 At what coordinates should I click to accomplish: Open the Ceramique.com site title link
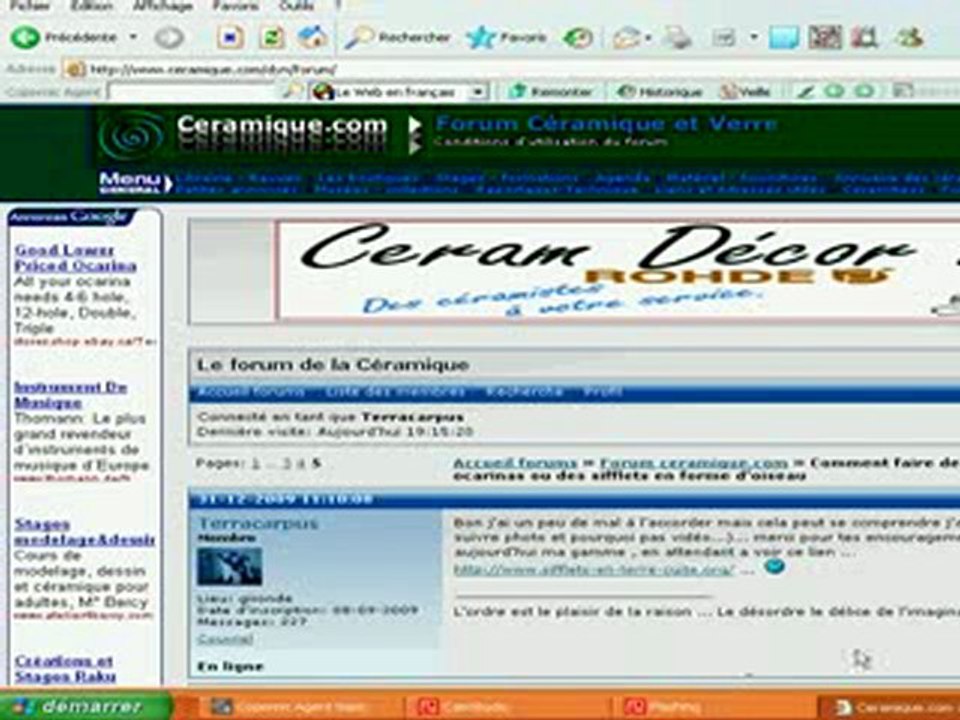(282, 126)
